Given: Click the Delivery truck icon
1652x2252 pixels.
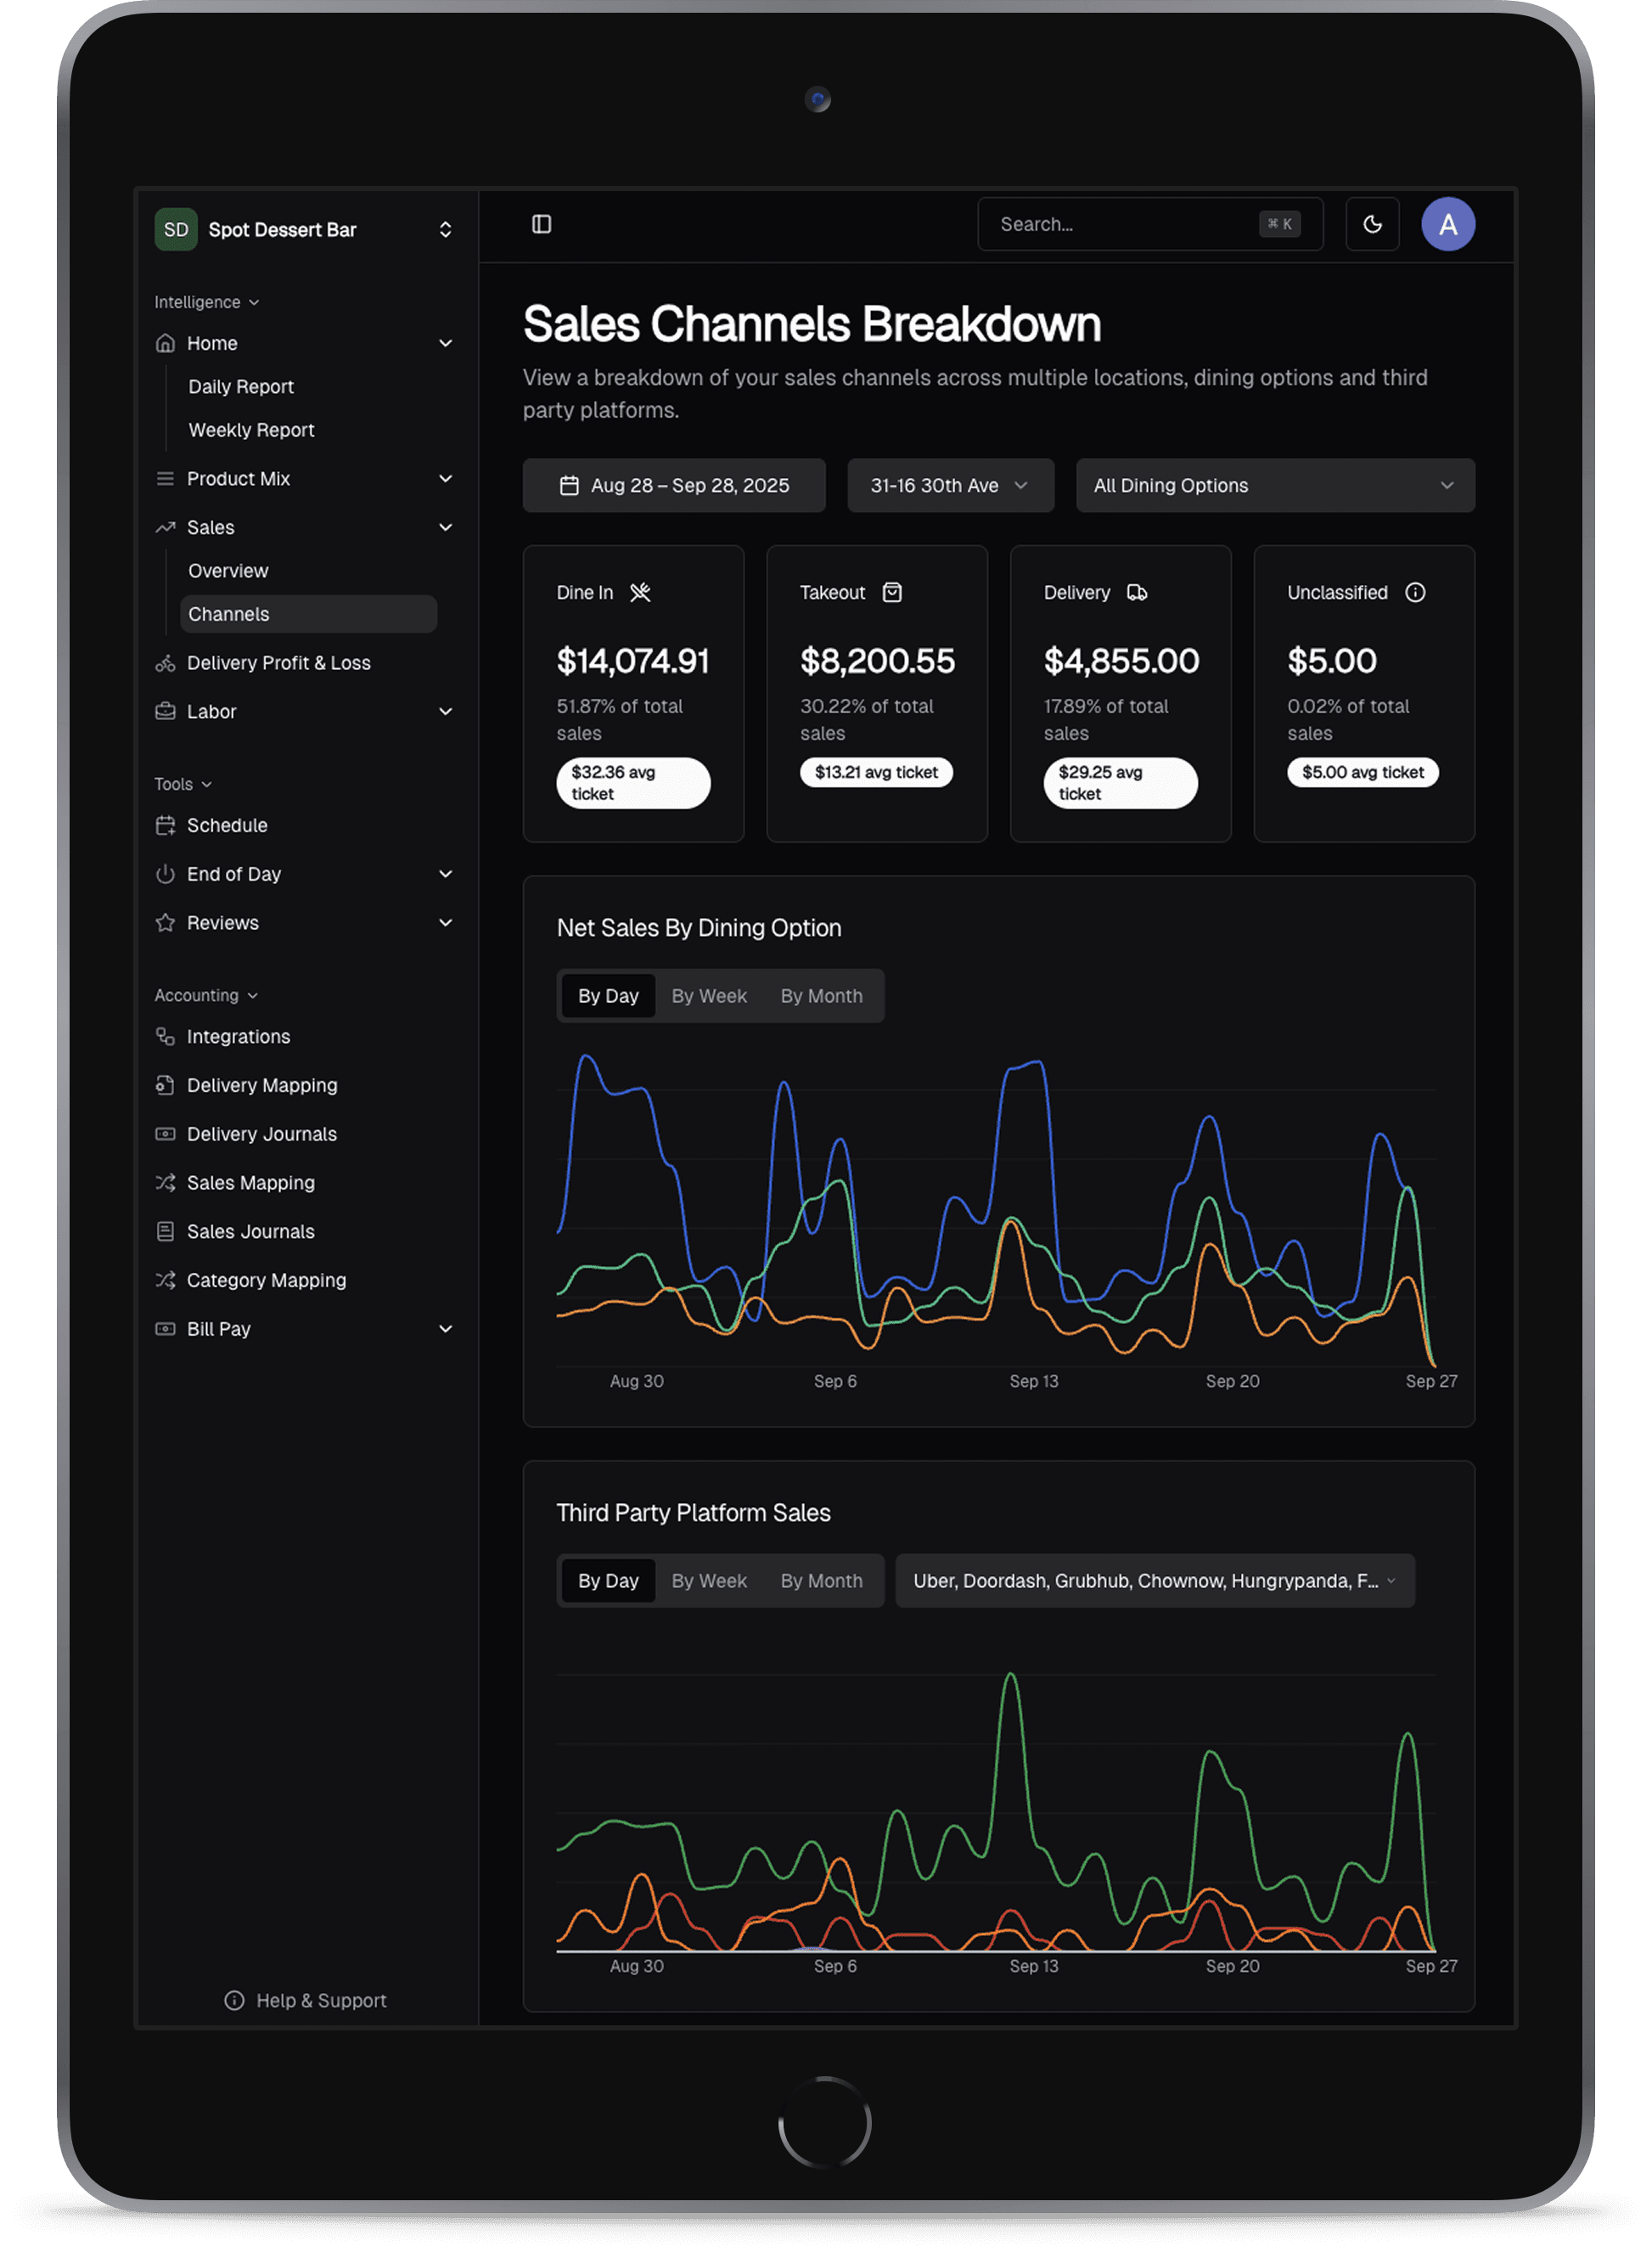Looking at the screenshot, I should [1136, 592].
